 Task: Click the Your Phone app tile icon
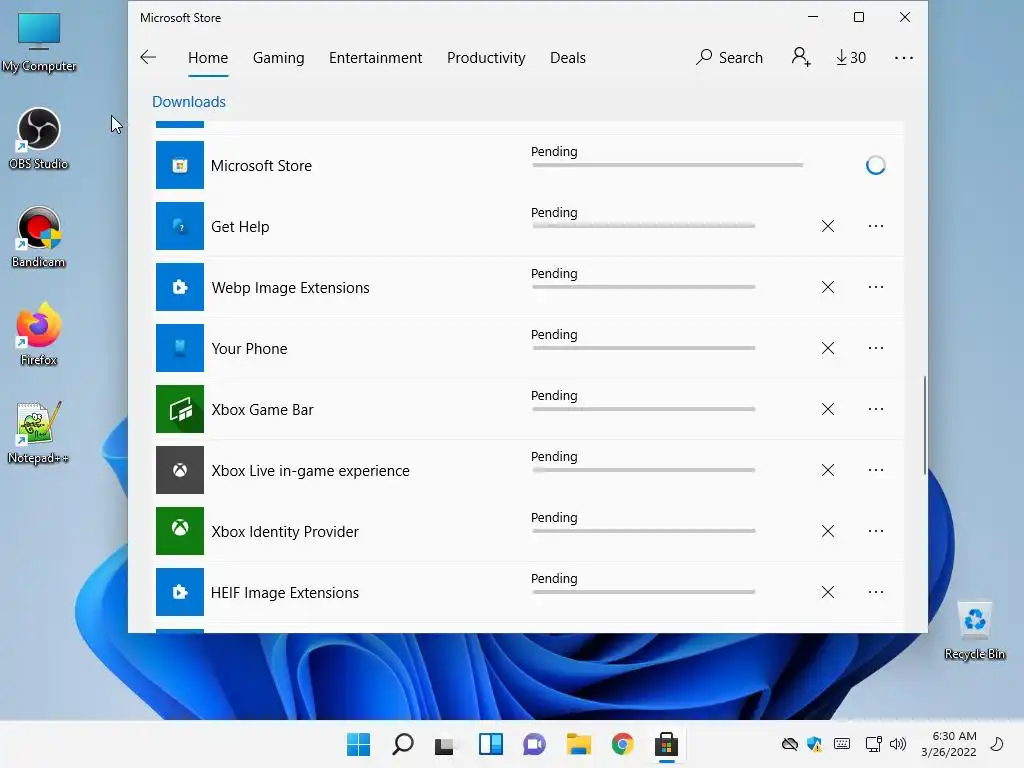[180, 348]
